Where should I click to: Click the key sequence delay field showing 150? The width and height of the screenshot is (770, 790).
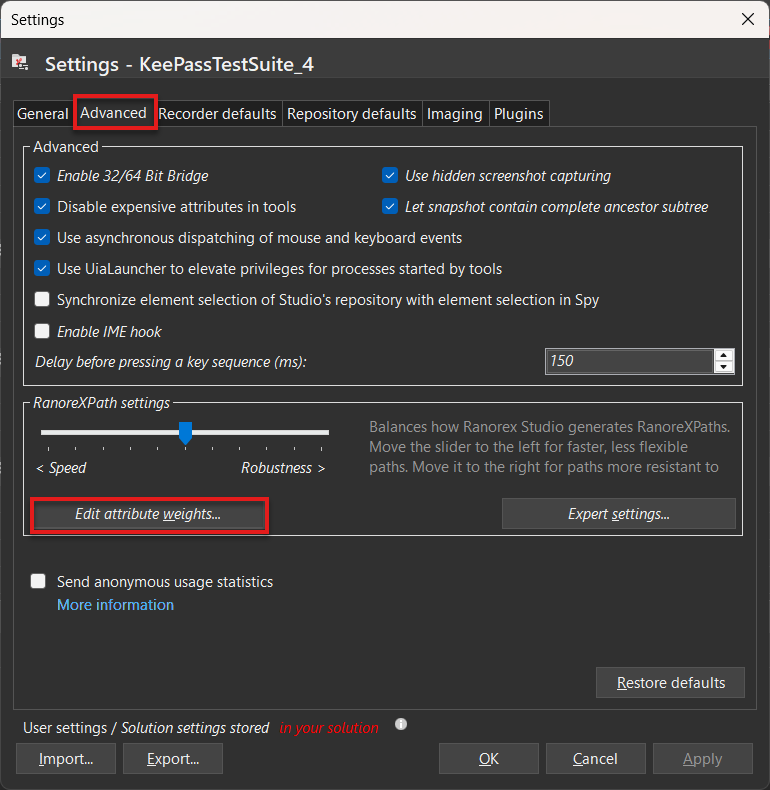(x=629, y=361)
